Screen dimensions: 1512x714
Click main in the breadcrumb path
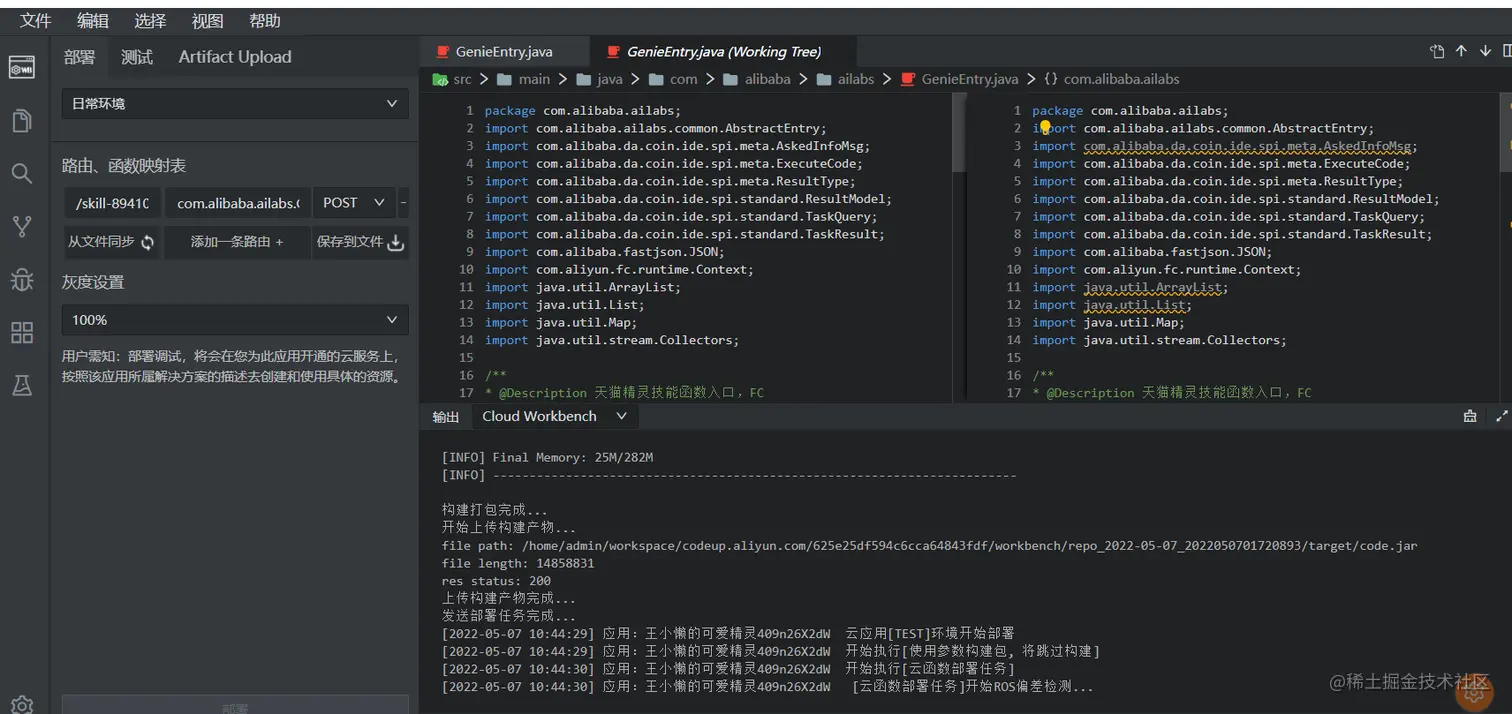(x=534, y=79)
